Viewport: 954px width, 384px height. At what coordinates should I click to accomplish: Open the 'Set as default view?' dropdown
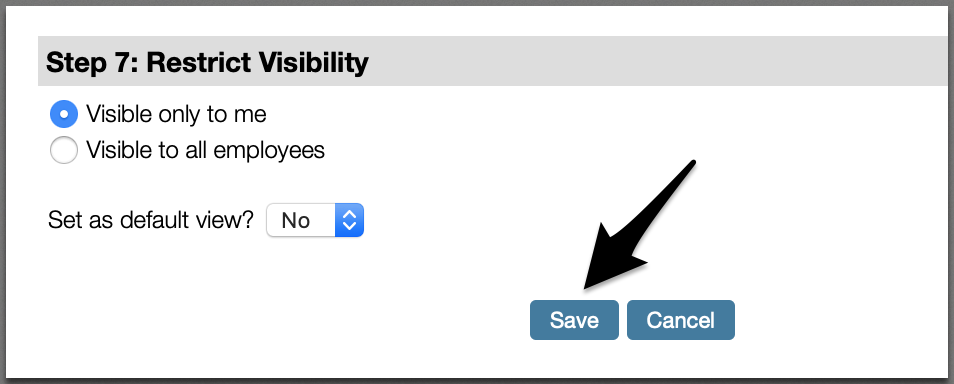click(315, 220)
